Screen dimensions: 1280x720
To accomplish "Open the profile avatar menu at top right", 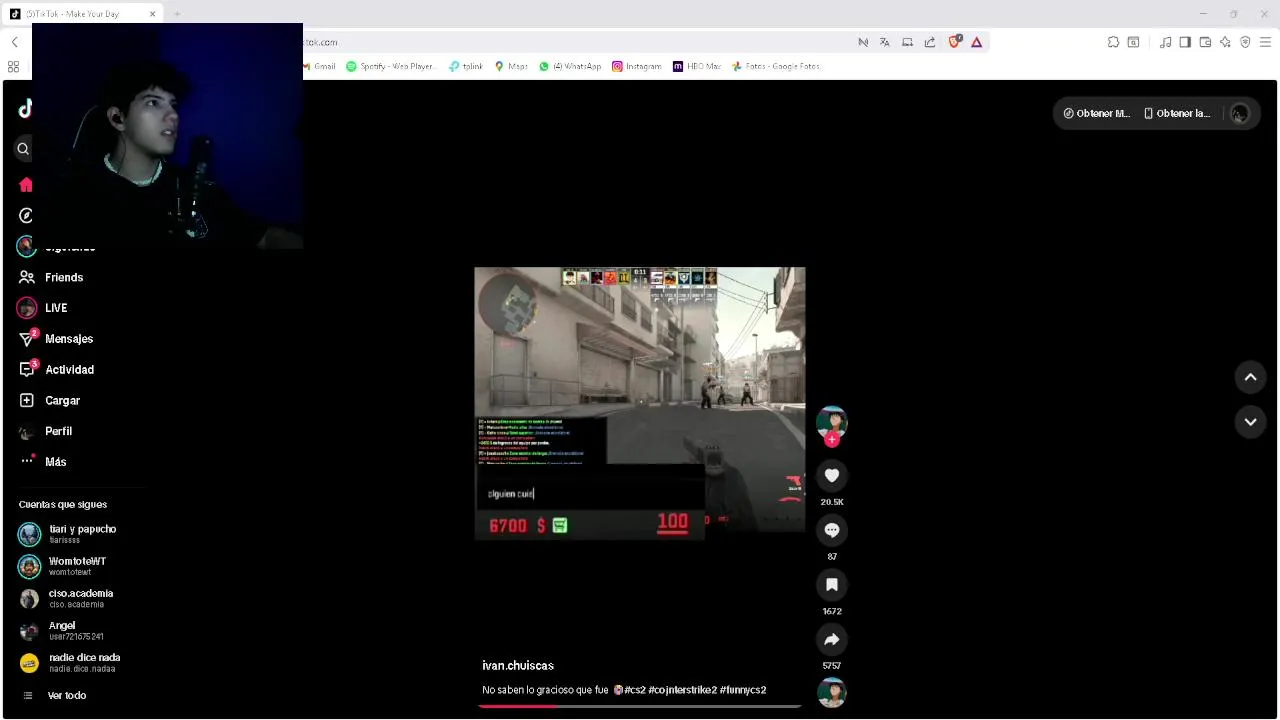I will point(1240,114).
